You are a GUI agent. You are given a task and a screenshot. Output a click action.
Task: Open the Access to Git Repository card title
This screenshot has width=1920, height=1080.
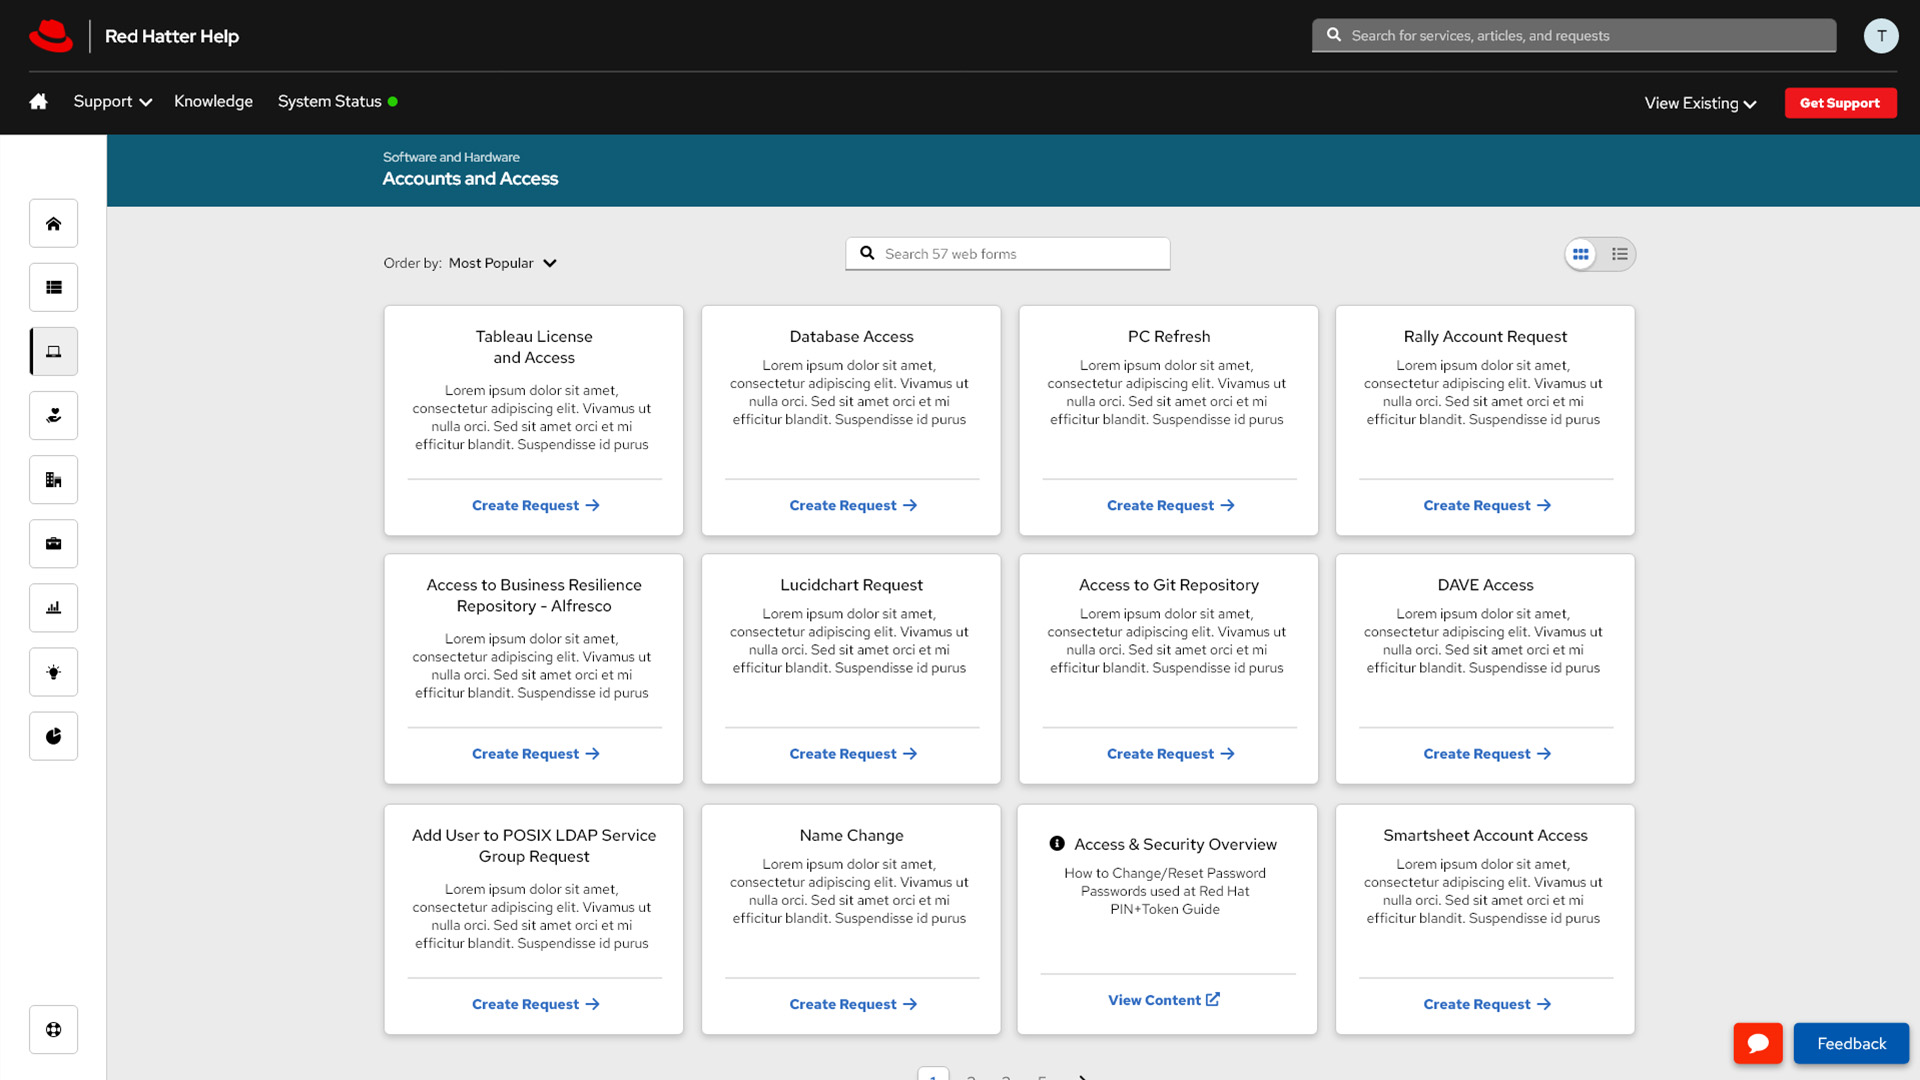tap(1169, 585)
